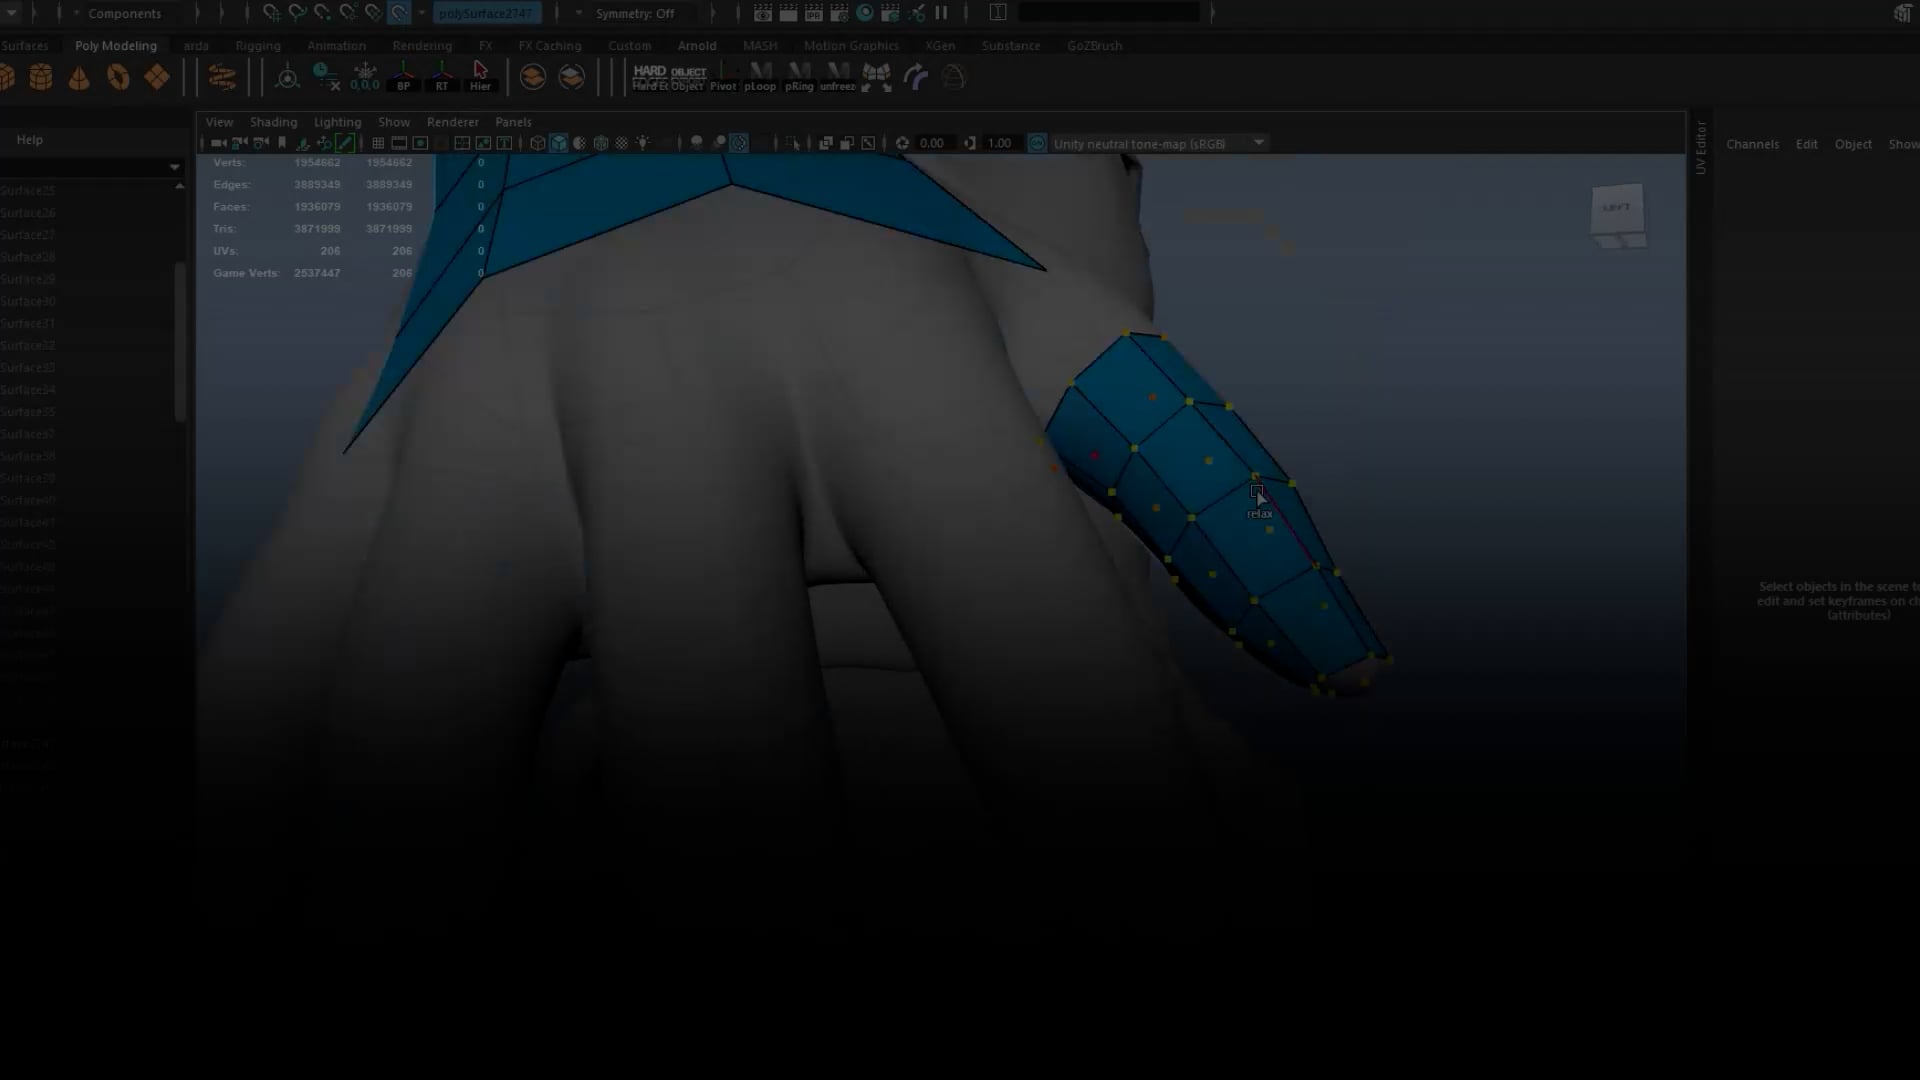Create a poly cone from the shelf
Viewport: 1920px width, 1080px height.
tap(79, 78)
